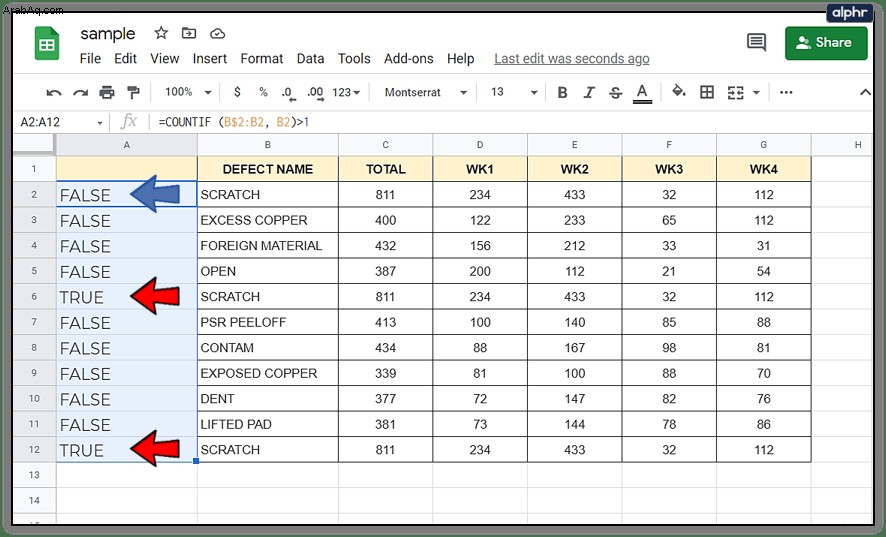886x537 pixels.
Task: Select the EXPOSED COPPER cell
Action: pyautogui.click(x=268, y=373)
